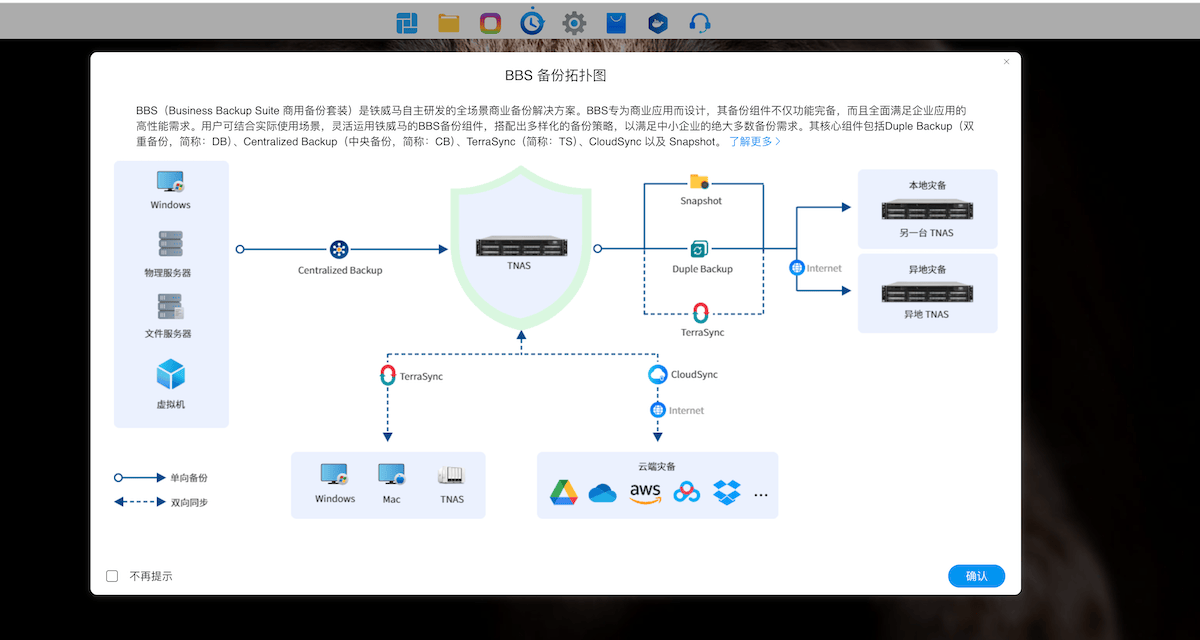The height and width of the screenshot is (640, 1200).
Task: Open the headset support icon
Action: 700,22
